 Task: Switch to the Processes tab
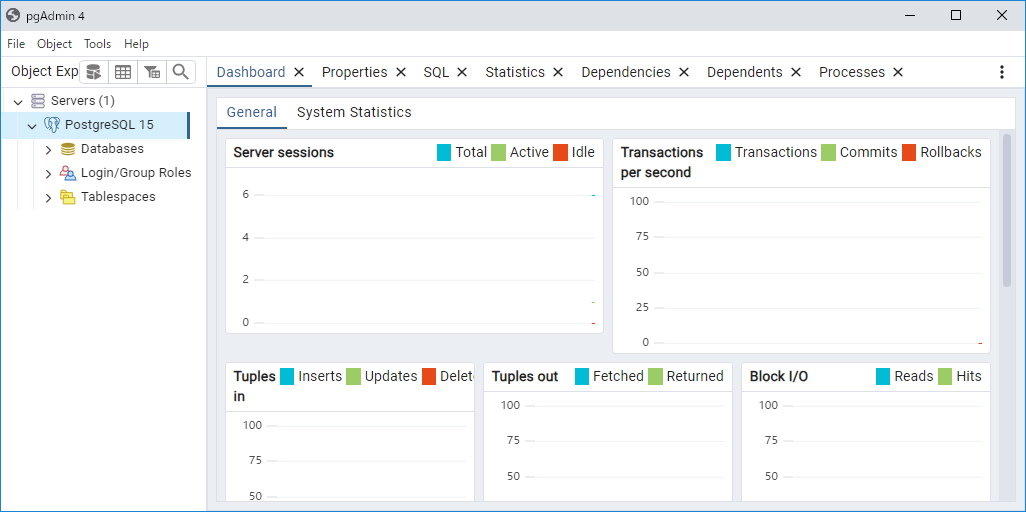pyautogui.click(x=851, y=72)
